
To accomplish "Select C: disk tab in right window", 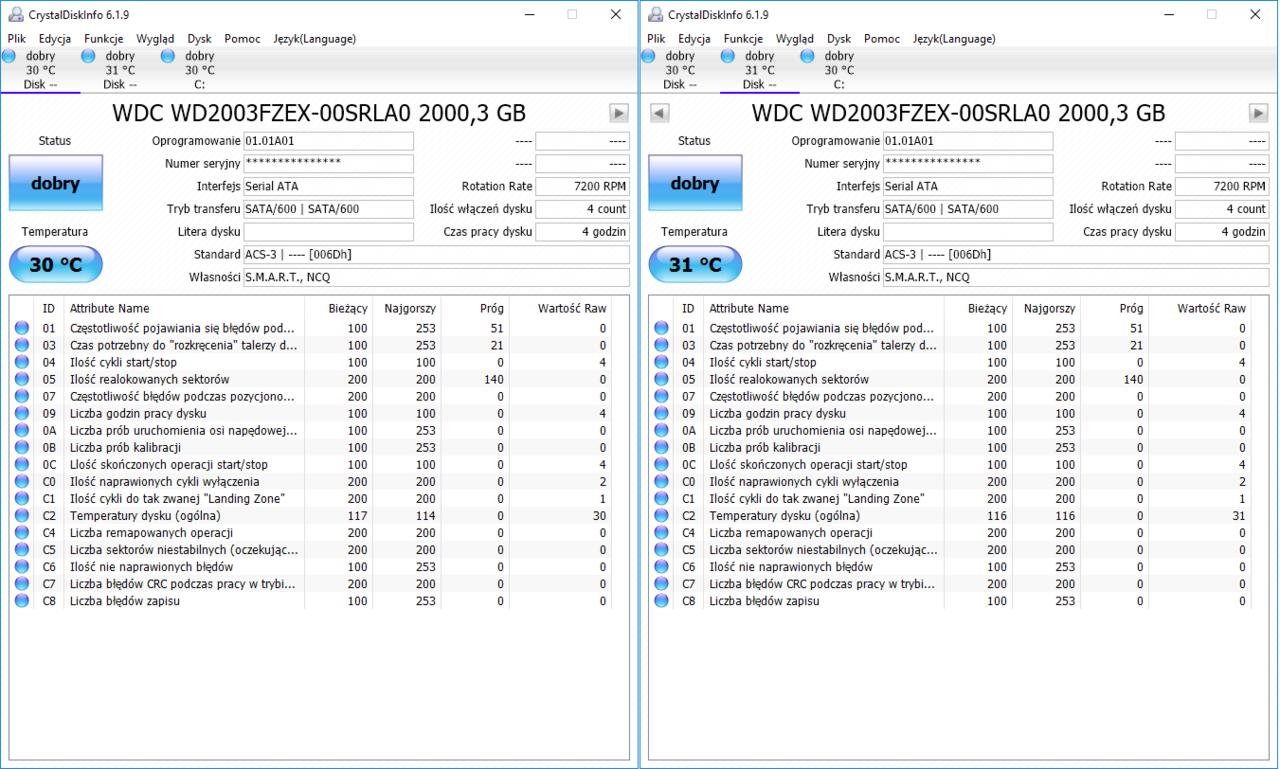I will click(839, 70).
